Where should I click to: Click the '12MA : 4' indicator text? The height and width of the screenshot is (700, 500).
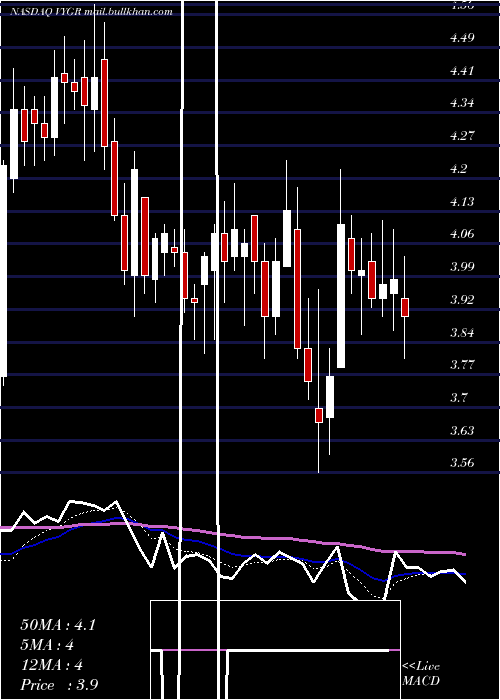[x=51, y=665]
